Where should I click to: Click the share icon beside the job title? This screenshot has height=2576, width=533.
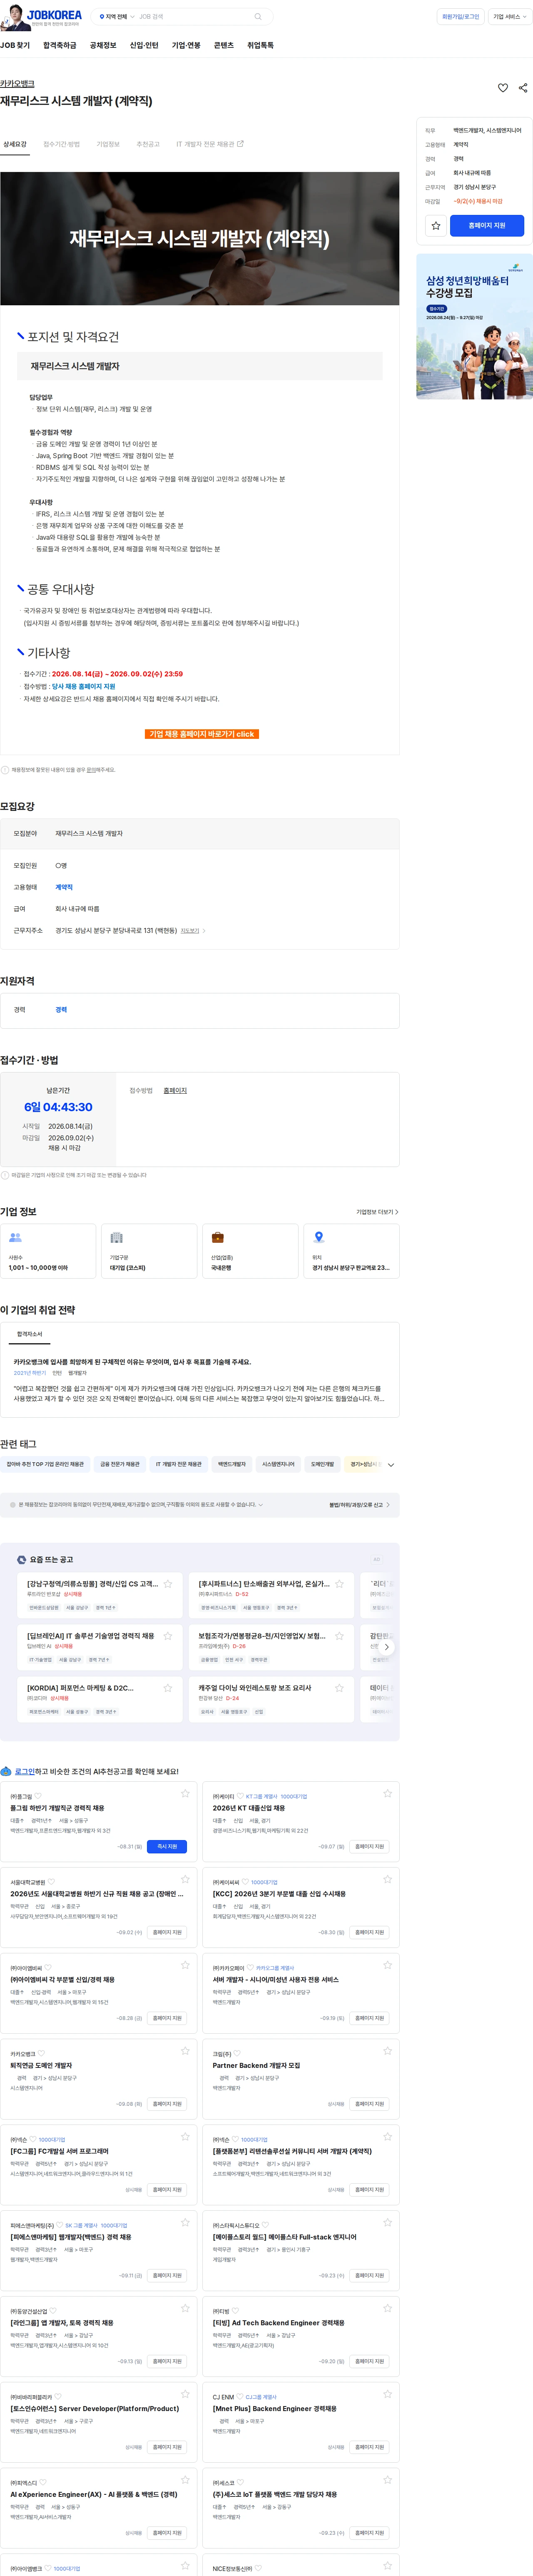pos(523,88)
